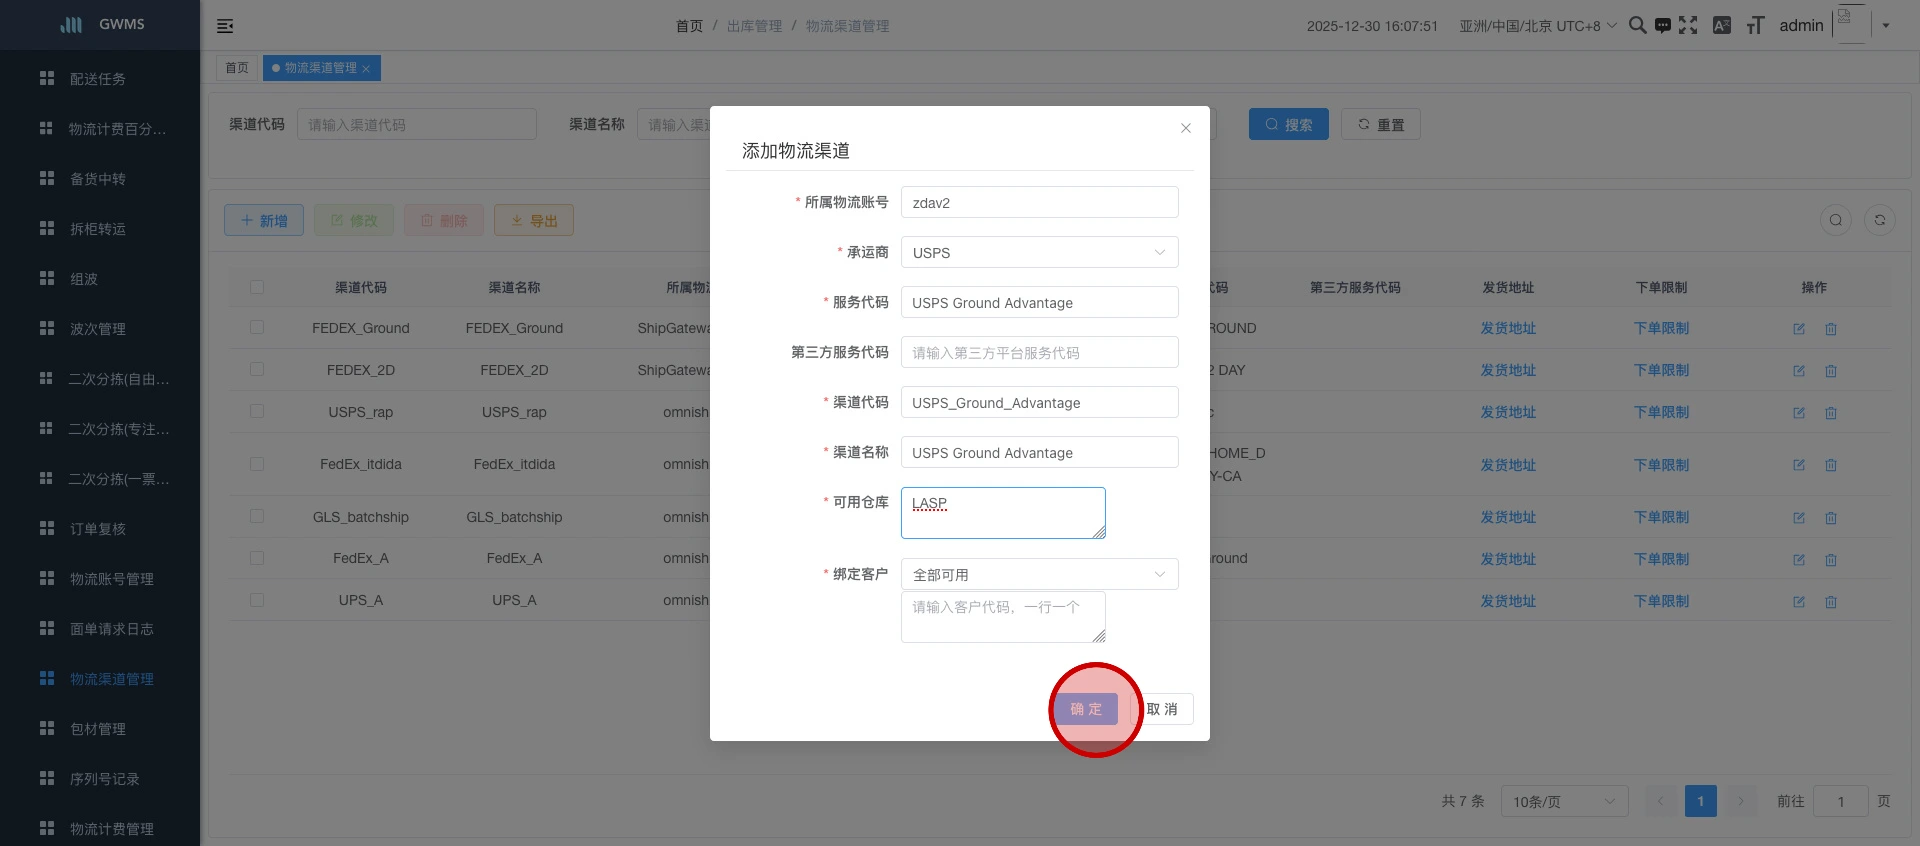Check the FedEx_A row checkbox

pyautogui.click(x=257, y=558)
